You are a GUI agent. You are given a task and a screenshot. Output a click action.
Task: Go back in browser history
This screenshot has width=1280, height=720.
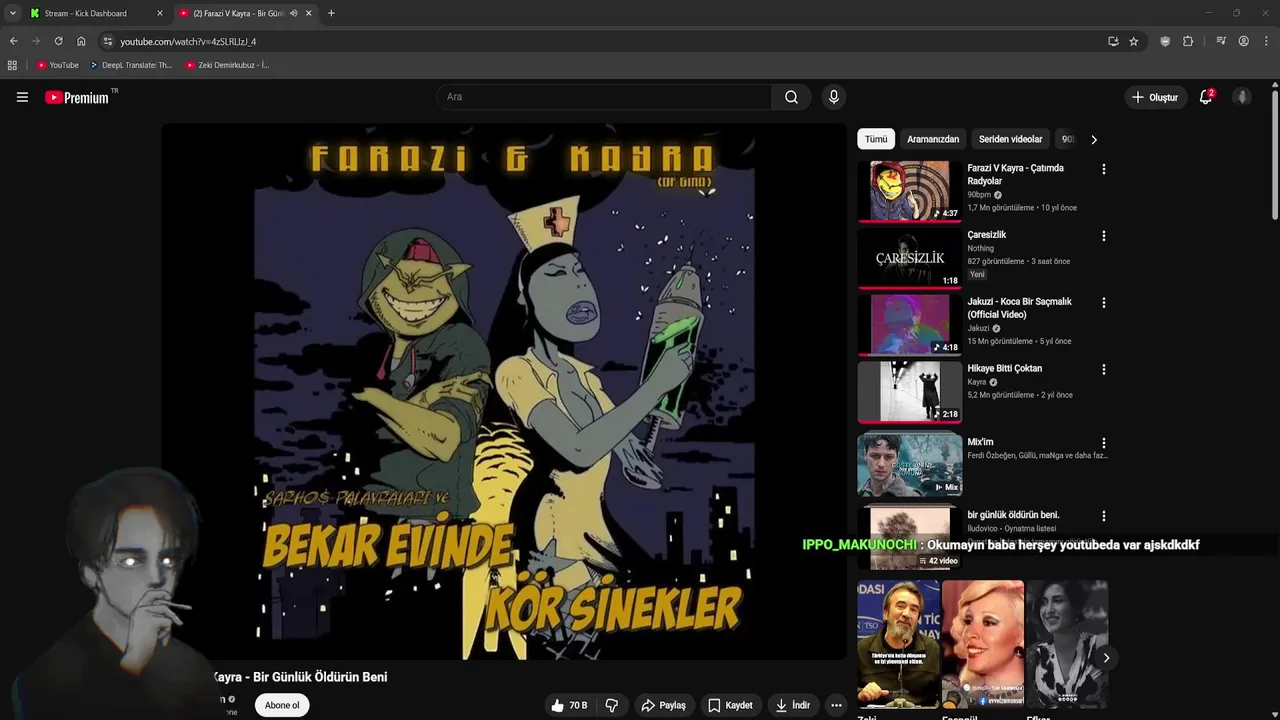[x=13, y=41]
